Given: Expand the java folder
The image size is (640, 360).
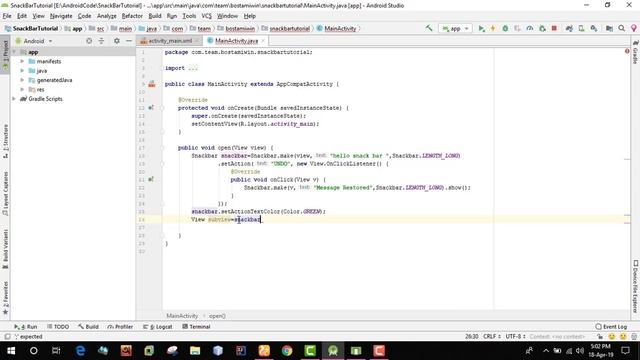Looking at the screenshot, I should click(x=22, y=71).
